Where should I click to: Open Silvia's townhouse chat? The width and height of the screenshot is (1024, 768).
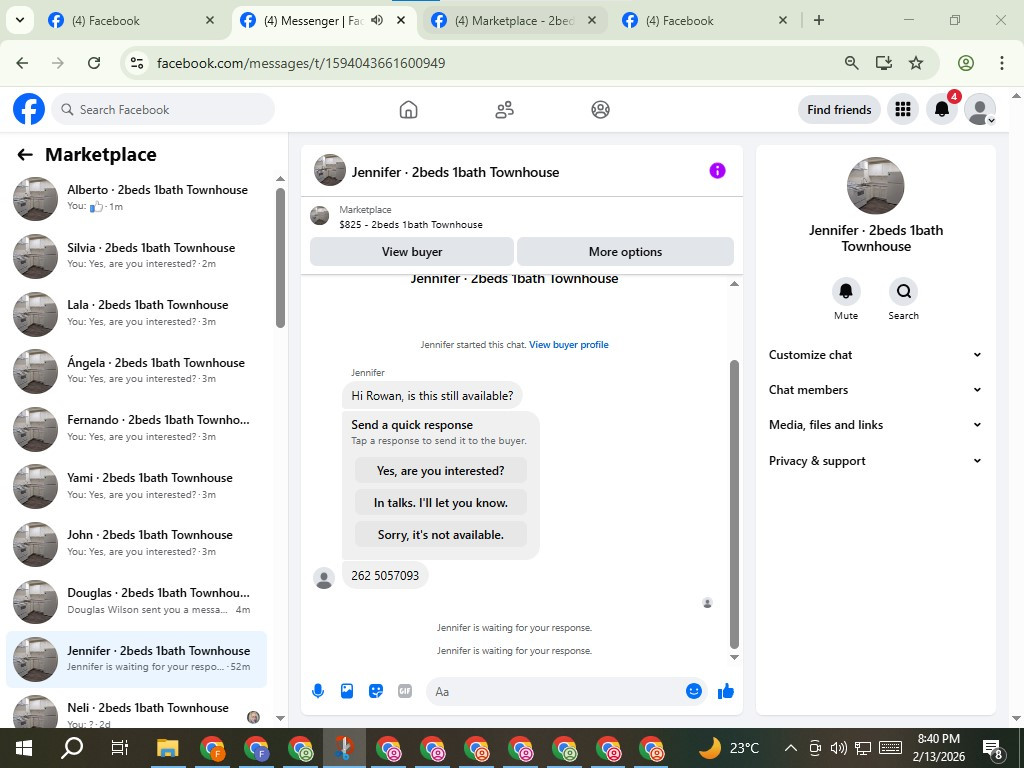click(137, 255)
